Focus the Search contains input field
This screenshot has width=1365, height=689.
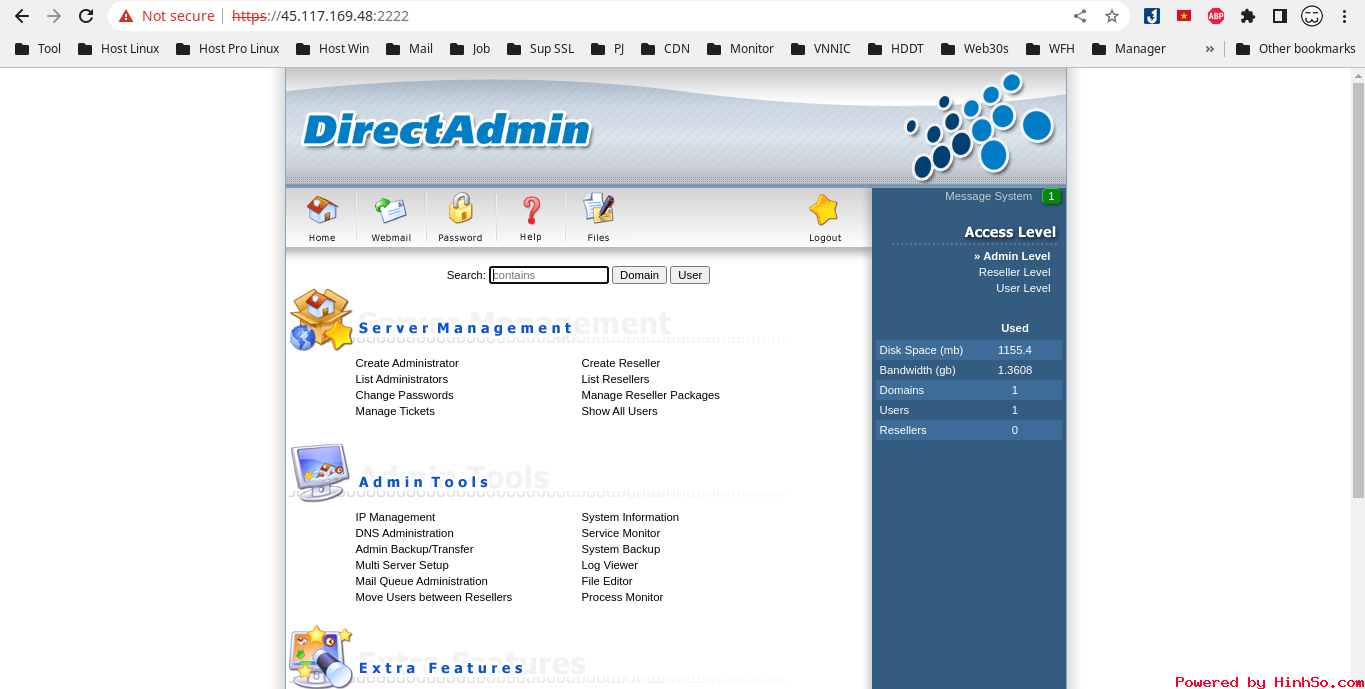point(549,275)
